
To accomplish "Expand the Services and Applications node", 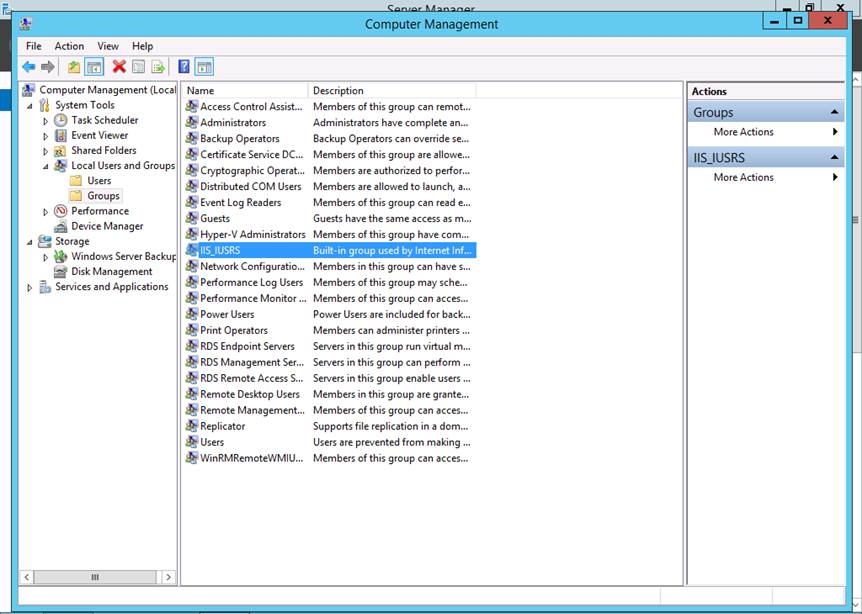I will pos(29,288).
